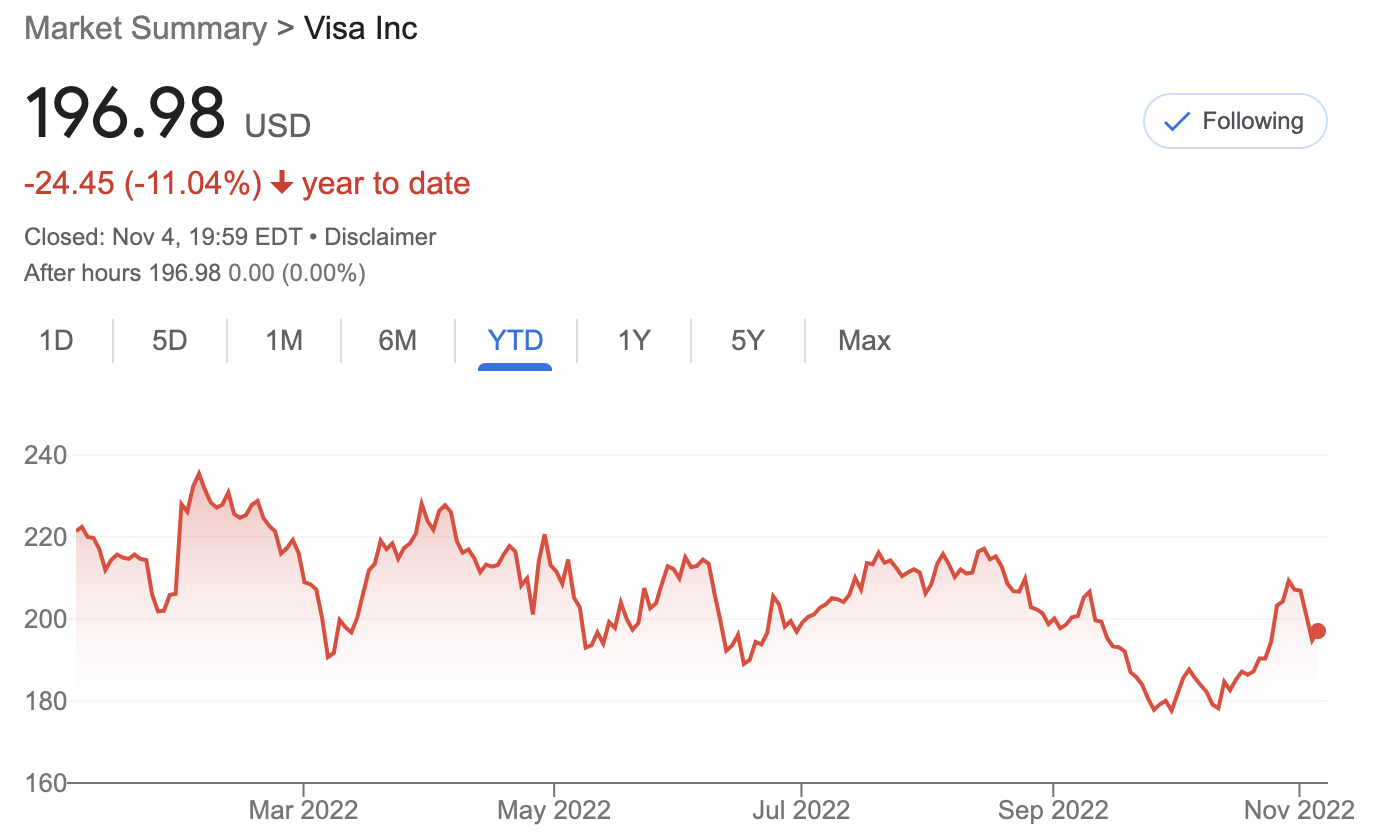This screenshot has width=1382, height=838.
Task: Click the red down arrow icon
Action: [x=282, y=183]
